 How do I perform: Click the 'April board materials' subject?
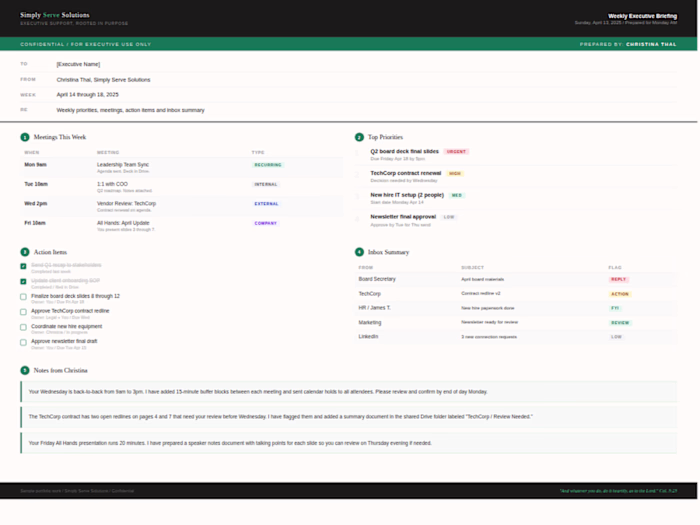[x=483, y=279]
